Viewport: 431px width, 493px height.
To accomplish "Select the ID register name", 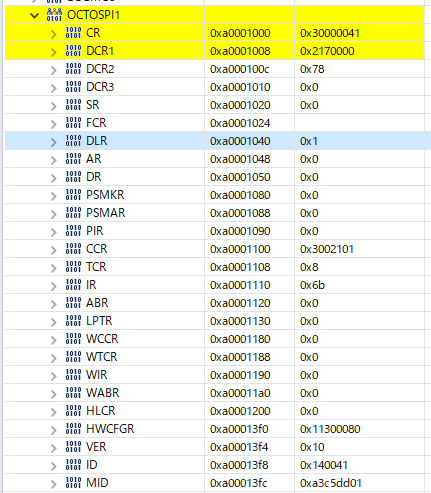I will point(92,465).
